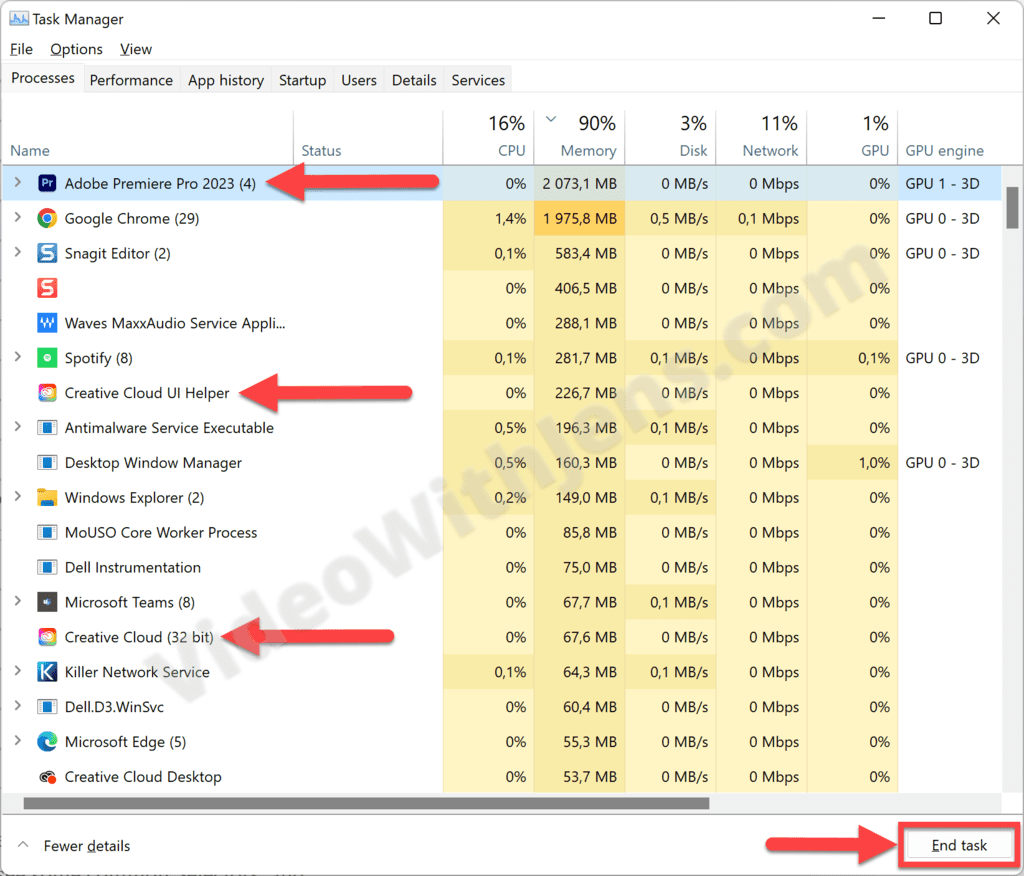Click the Killer Network Service icon
Image resolution: width=1024 pixels, height=876 pixels.
pyautogui.click(x=47, y=672)
